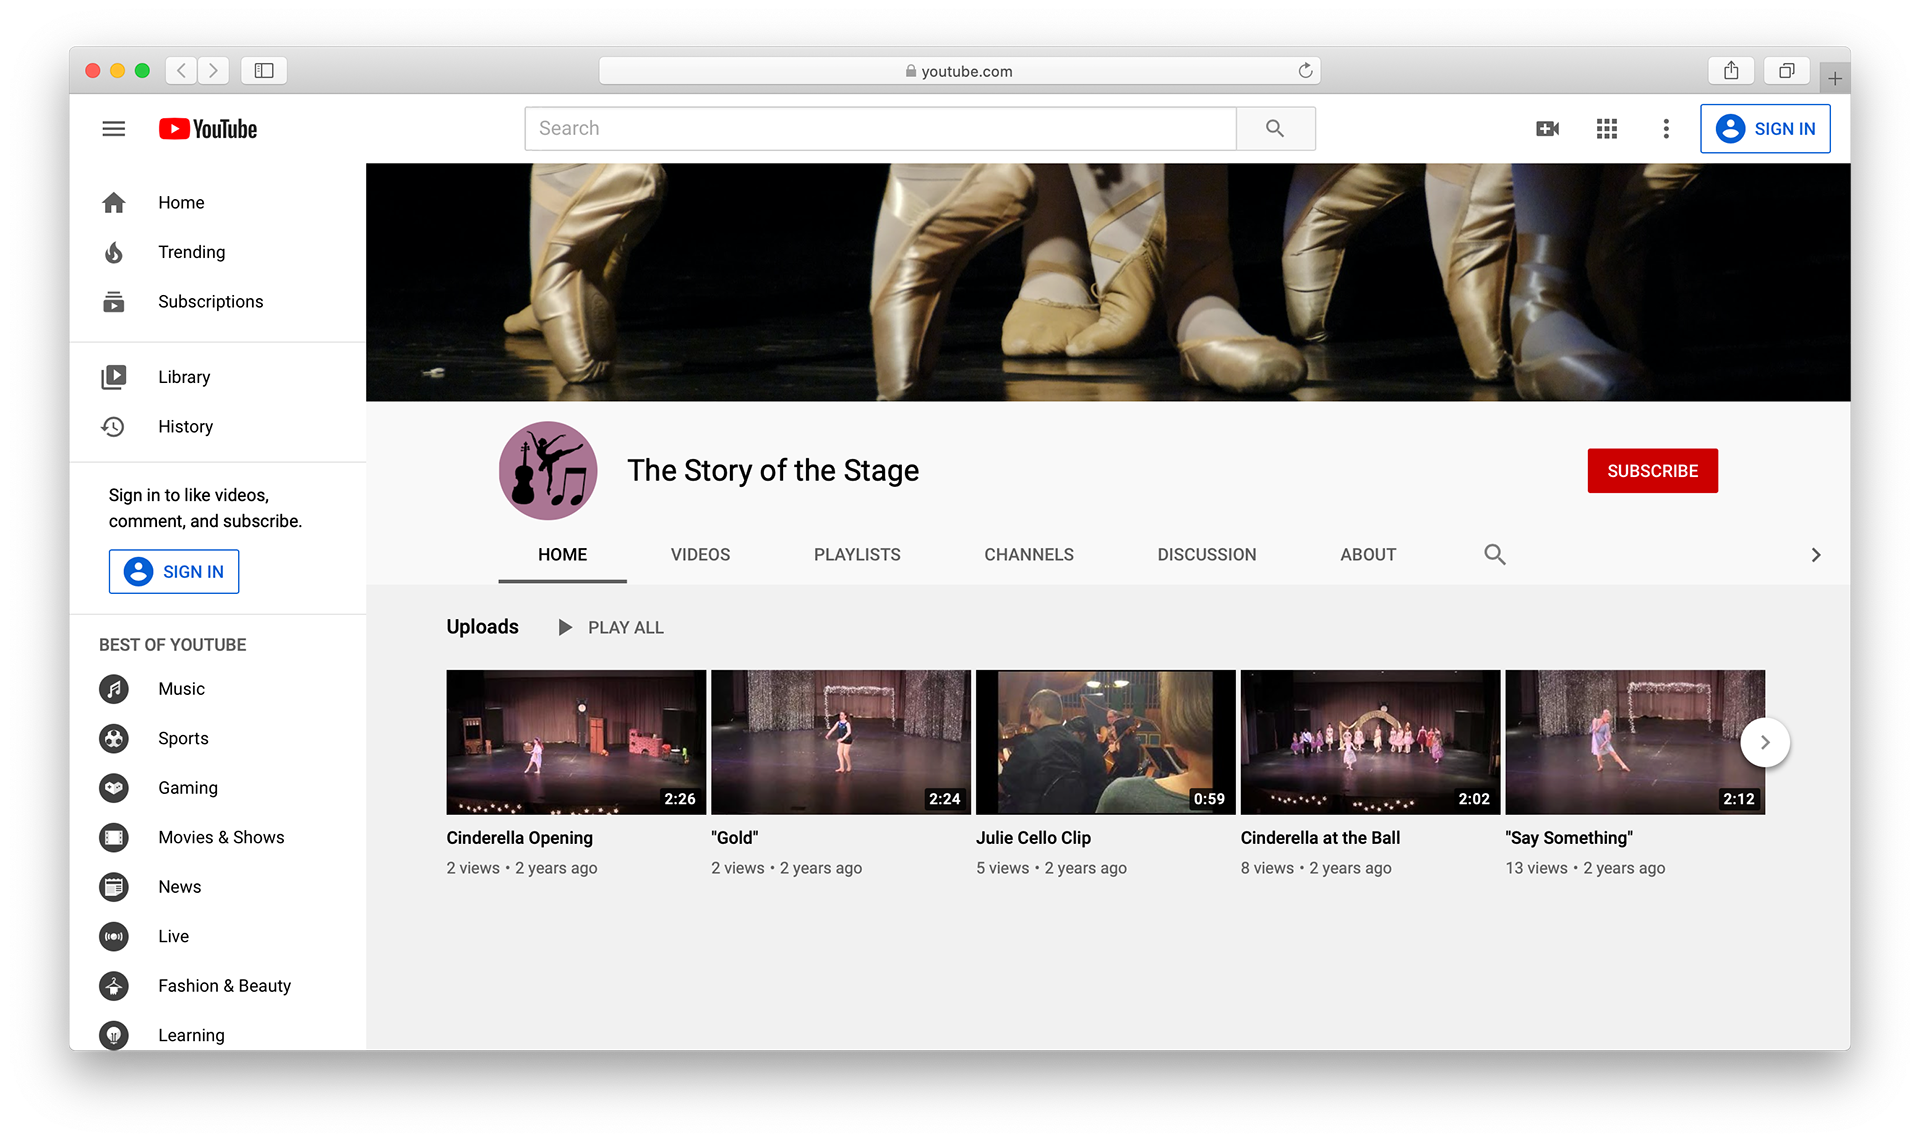Show next uploads with carousel arrow
The height and width of the screenshot is (1142, 1920).
[1765, 742]
